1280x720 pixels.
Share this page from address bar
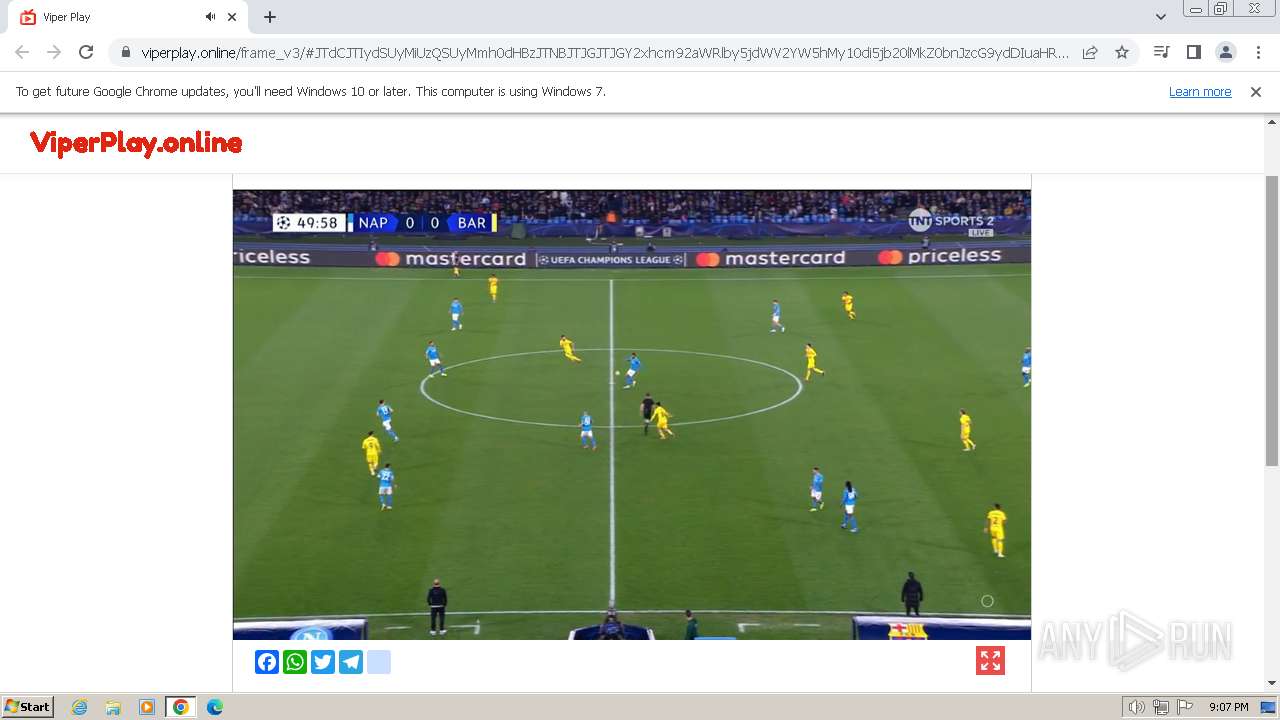point(1090,53)
